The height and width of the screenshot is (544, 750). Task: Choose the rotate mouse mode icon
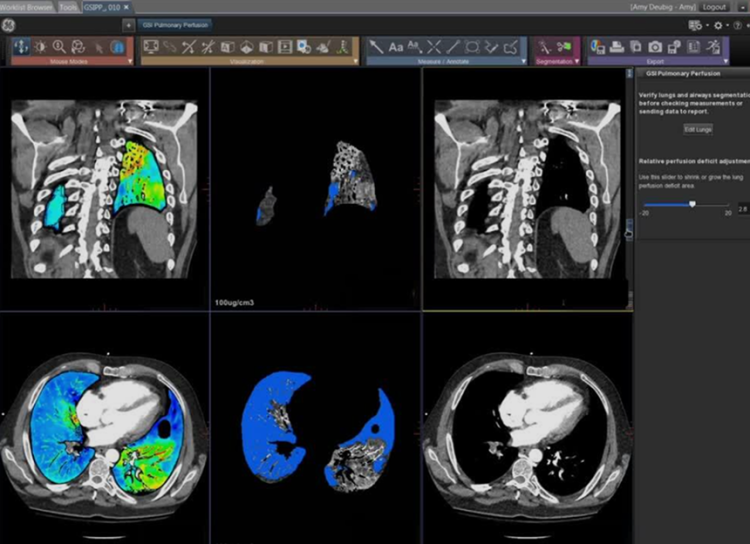tap(78, 47)
